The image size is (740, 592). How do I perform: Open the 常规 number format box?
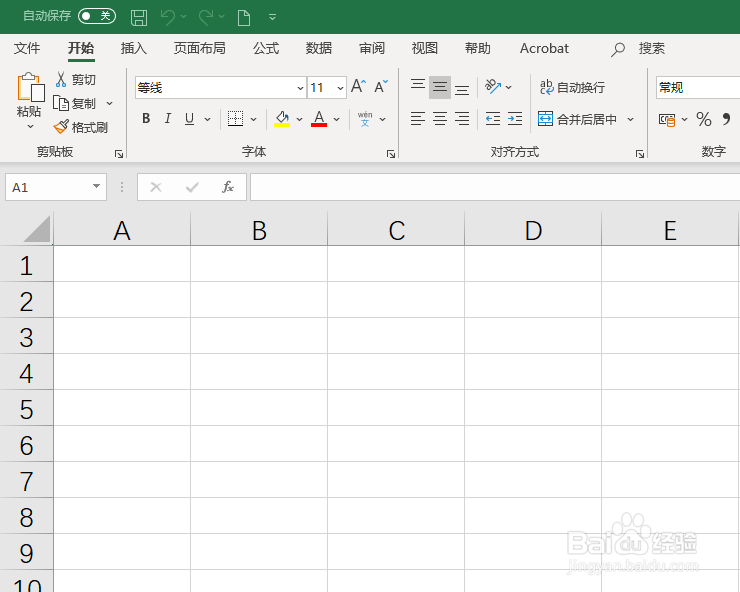tap(698, 88)
